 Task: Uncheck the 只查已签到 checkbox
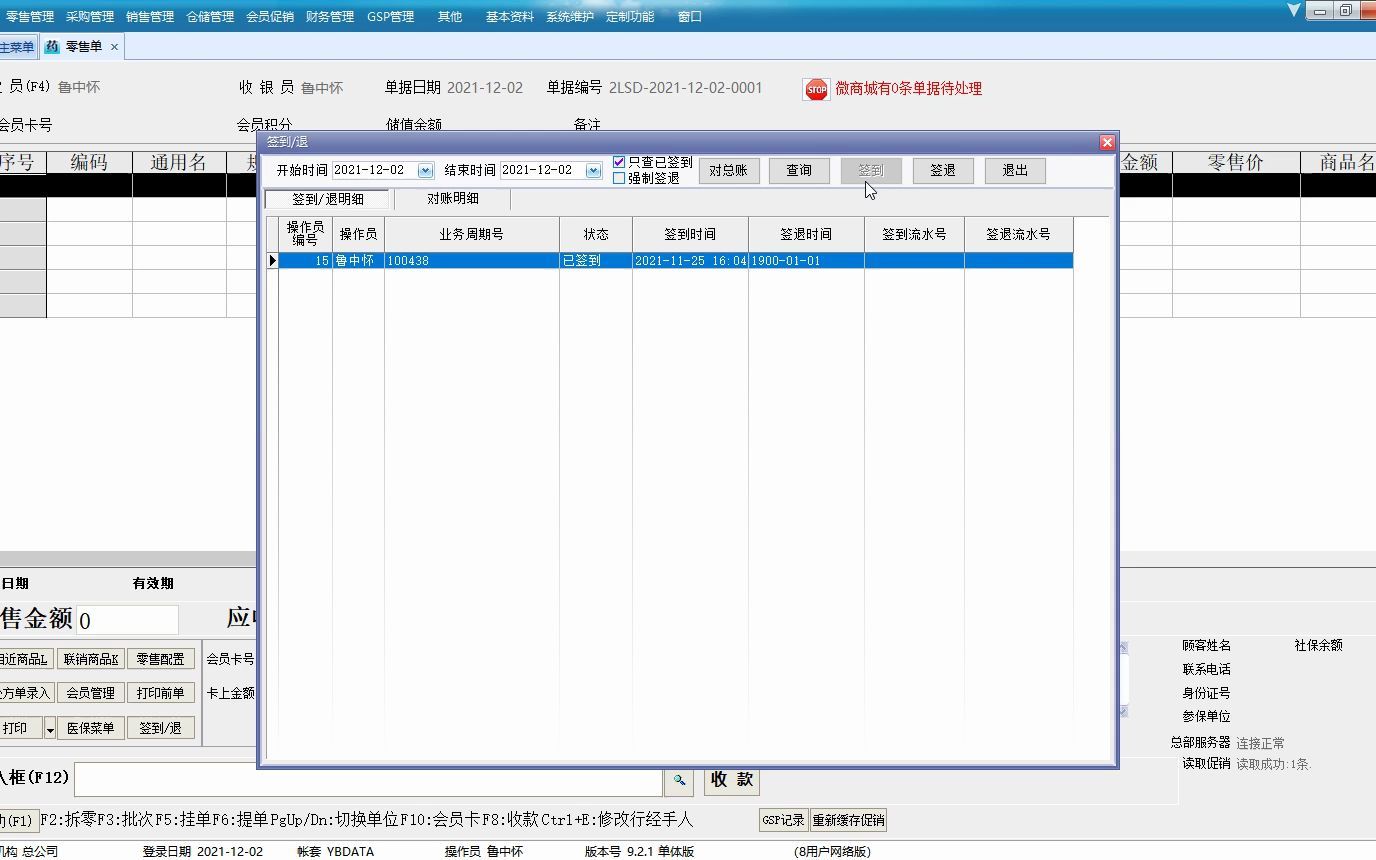pyautogui.click(x=619, y=161)
